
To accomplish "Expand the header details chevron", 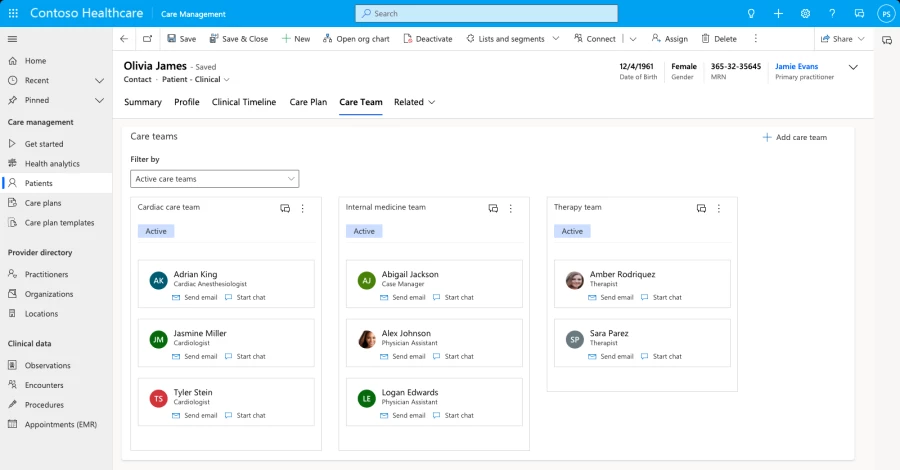I will click(x=854, y=67).
